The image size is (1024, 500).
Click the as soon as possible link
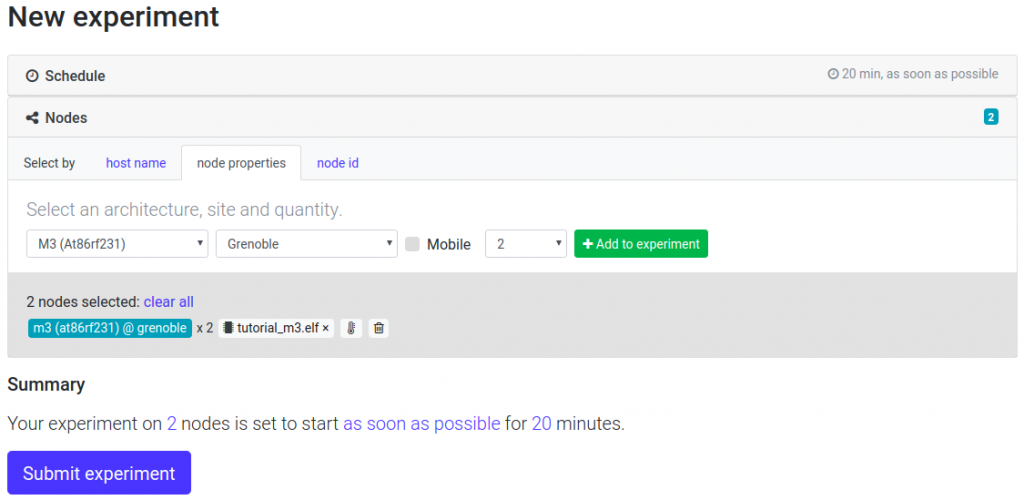click(422, 424)
